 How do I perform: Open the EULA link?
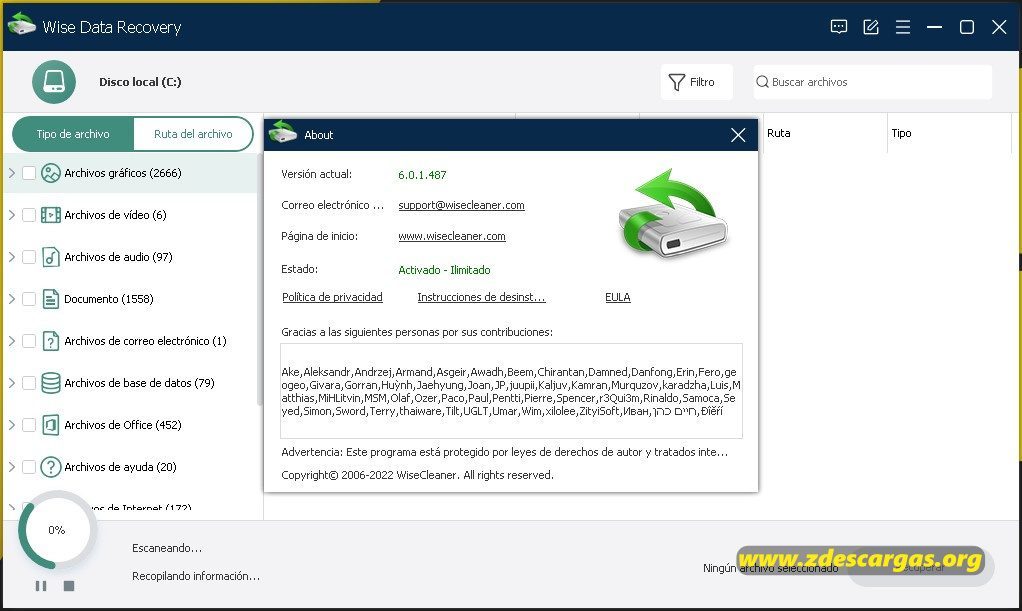(617, 297)
